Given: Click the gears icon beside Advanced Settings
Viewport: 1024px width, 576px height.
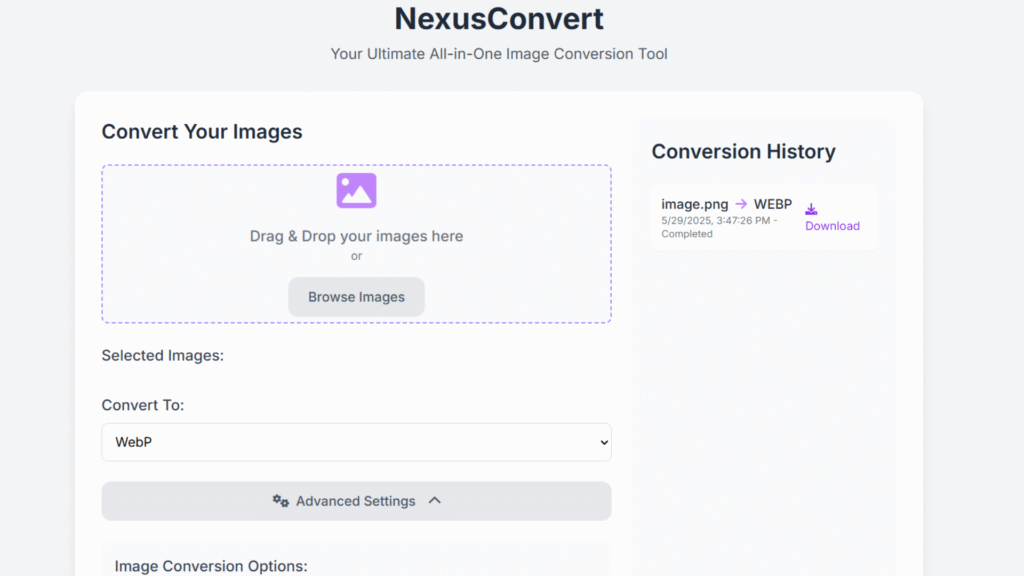Looking at the screenshot, I should pos(281,501).
